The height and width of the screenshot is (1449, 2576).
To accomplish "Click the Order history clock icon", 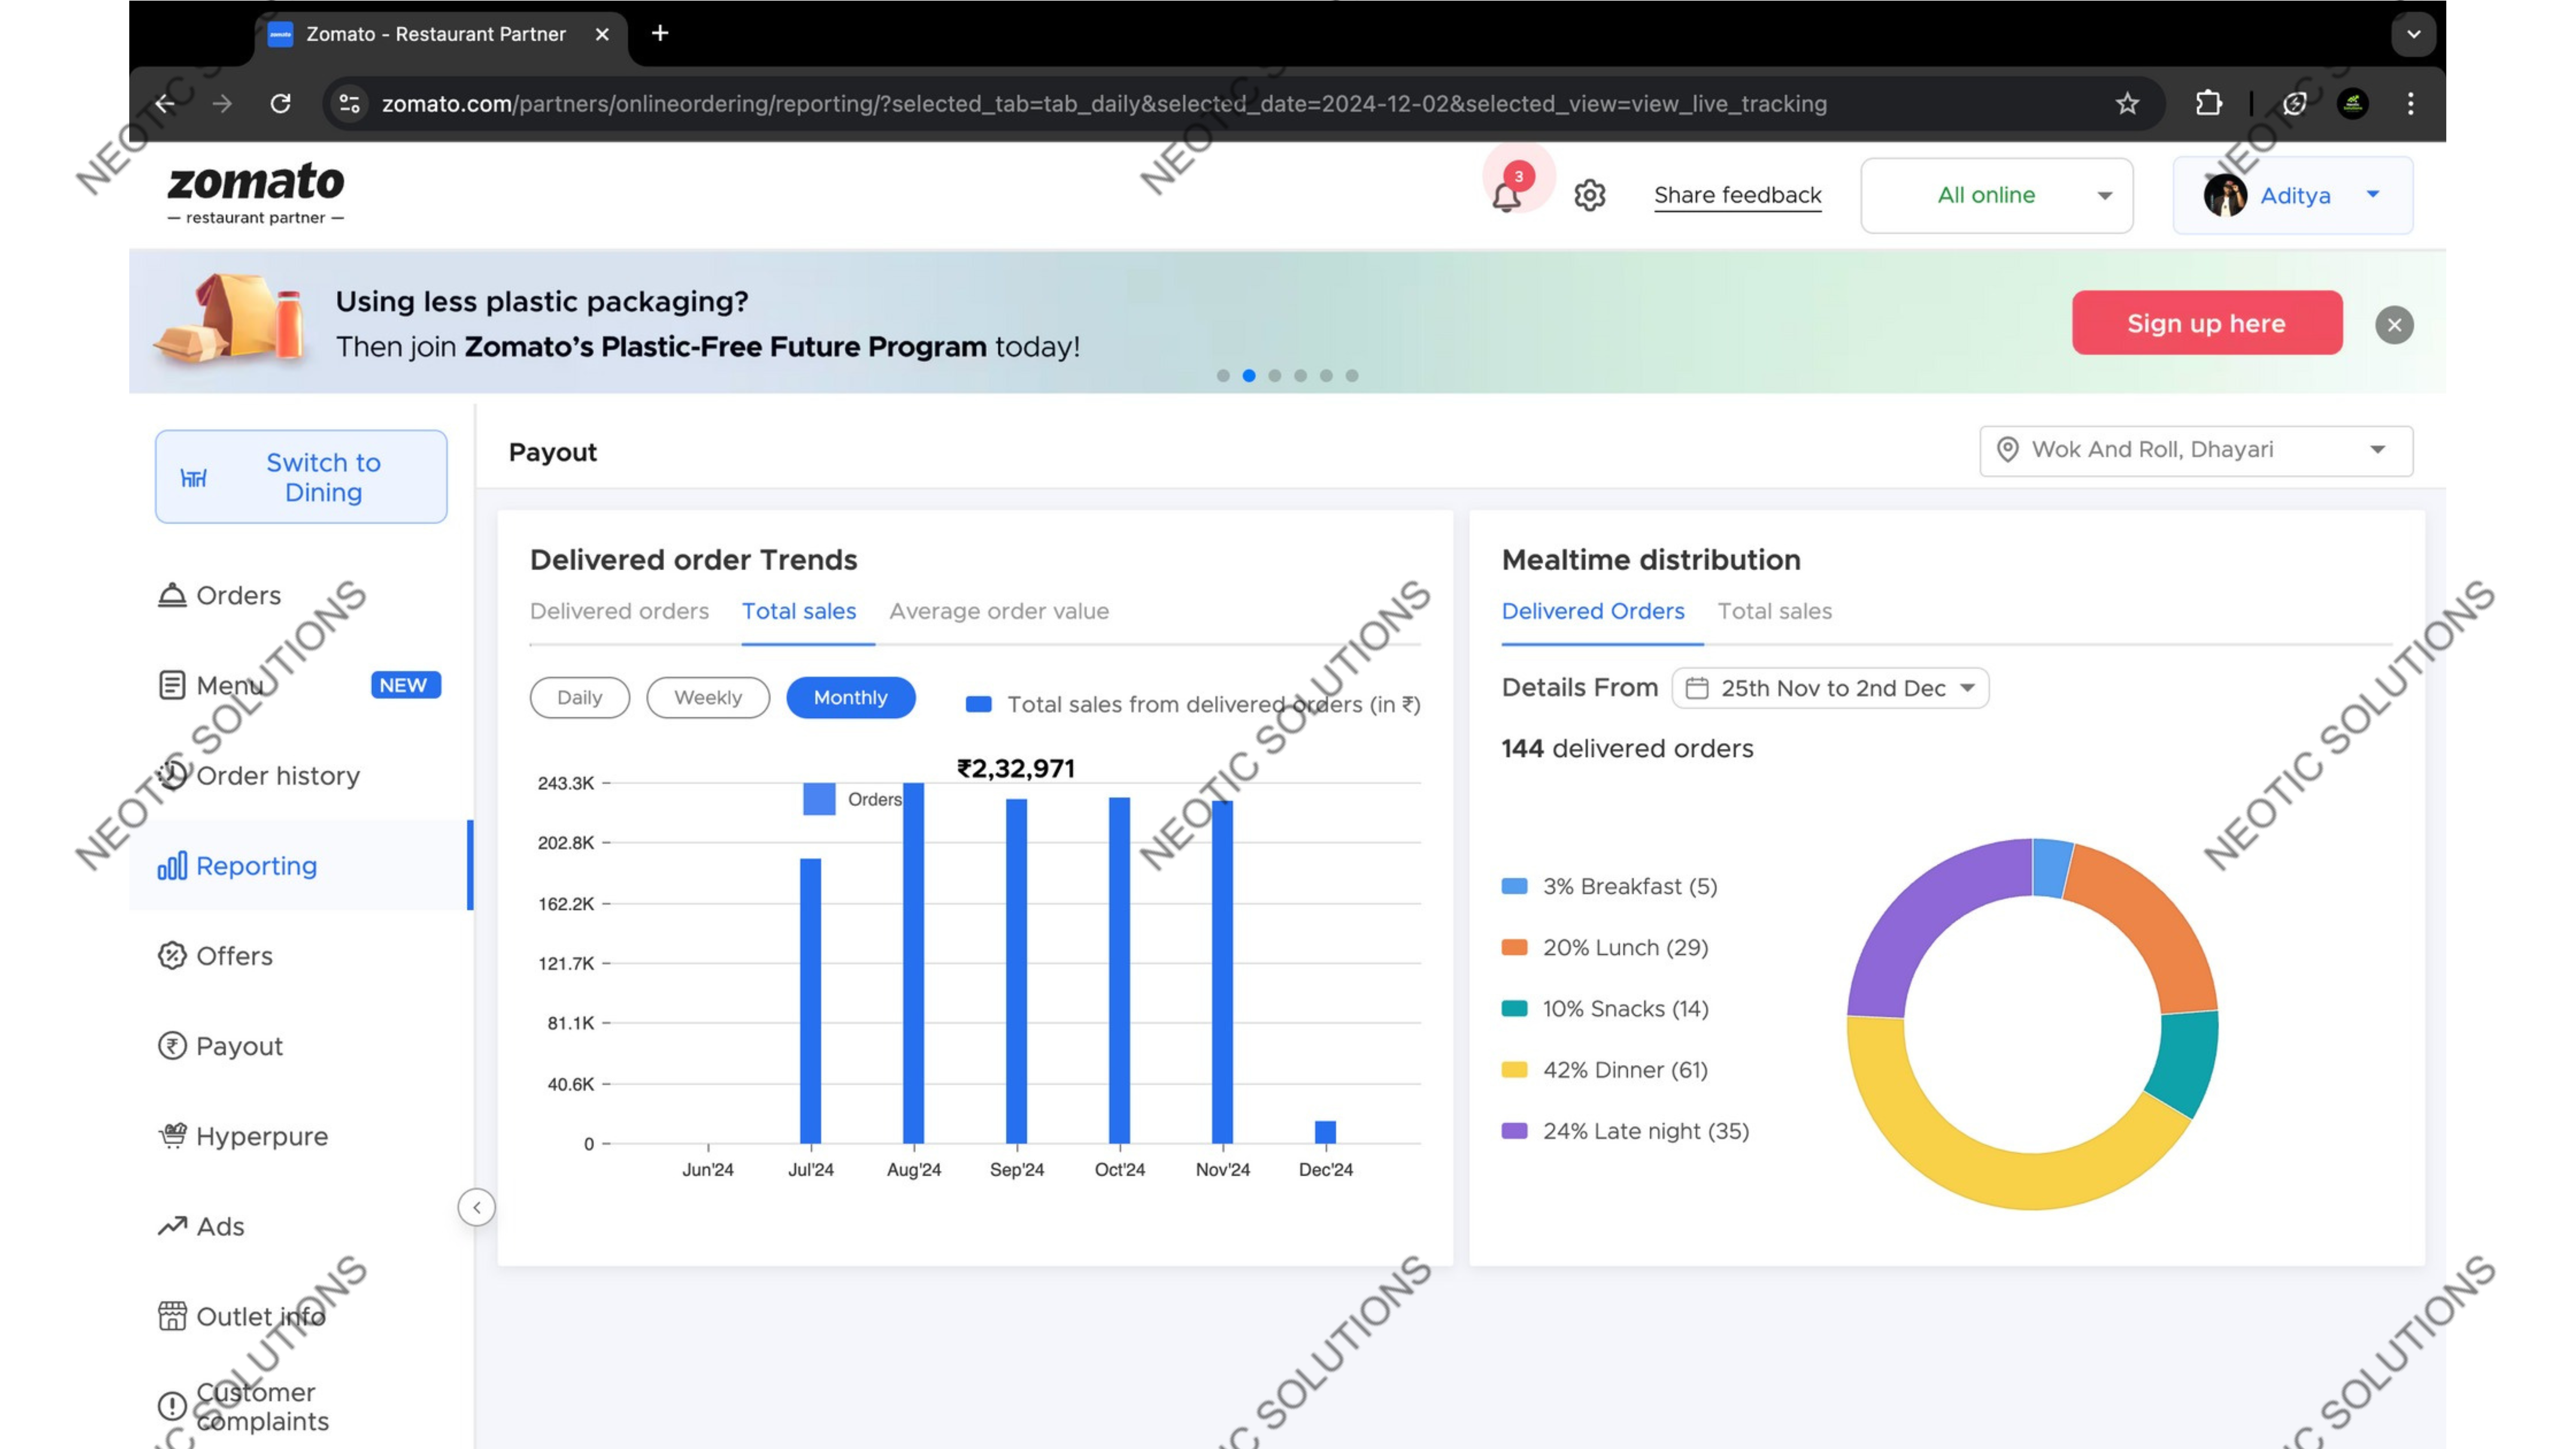I will (x=172, y=775).
